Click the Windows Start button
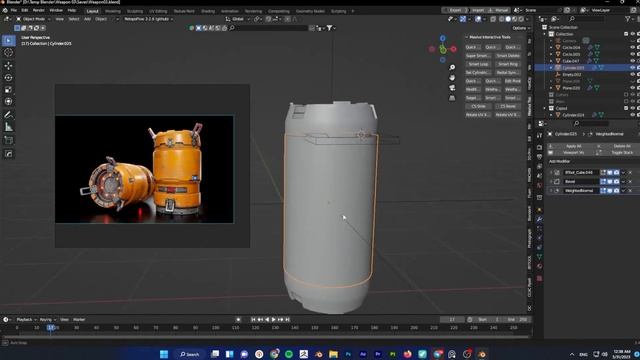Screen dimensions: 640x360 pos(164,354)
